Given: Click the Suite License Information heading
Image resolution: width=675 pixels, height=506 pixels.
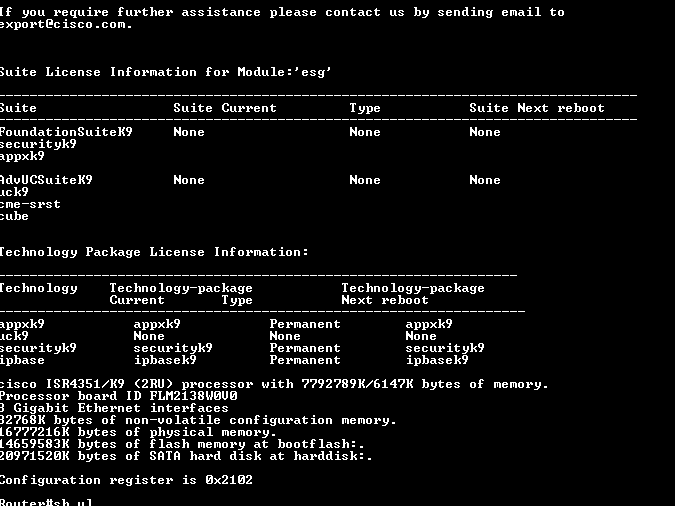Looking at the screenshot, I should tap(165, 72).
